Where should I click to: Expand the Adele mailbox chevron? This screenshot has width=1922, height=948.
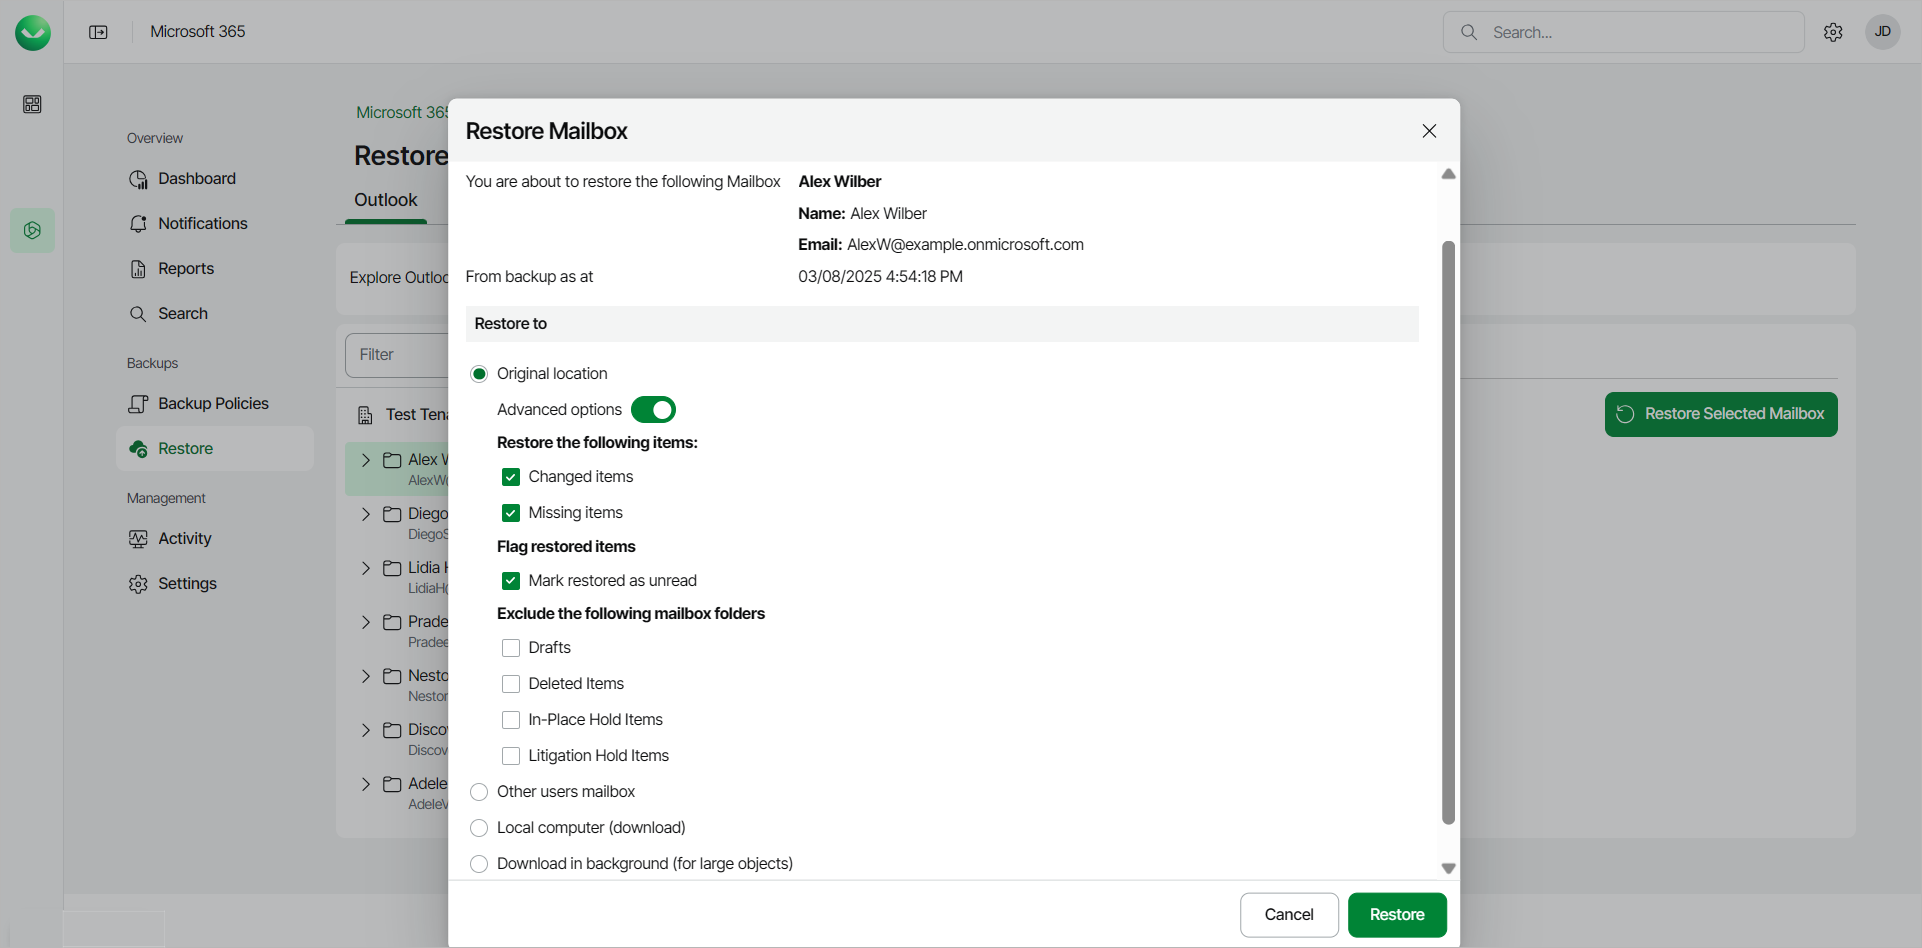(366, 784)
